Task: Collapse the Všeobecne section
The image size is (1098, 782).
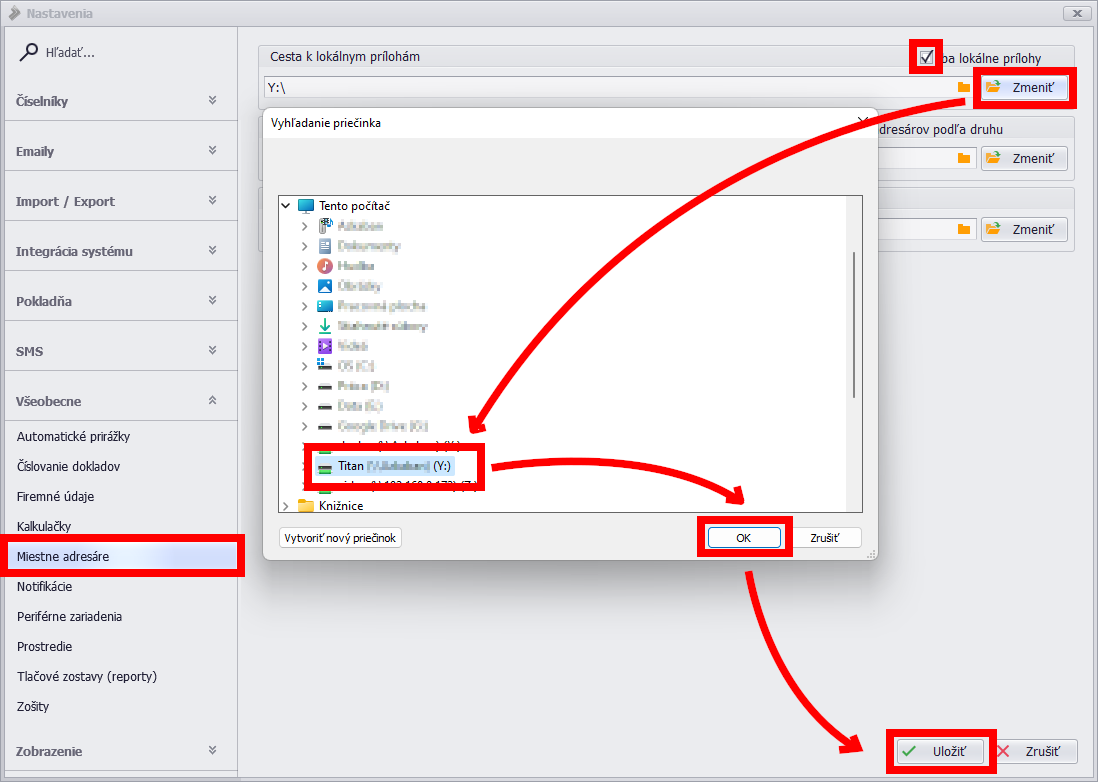Action: 212,401
